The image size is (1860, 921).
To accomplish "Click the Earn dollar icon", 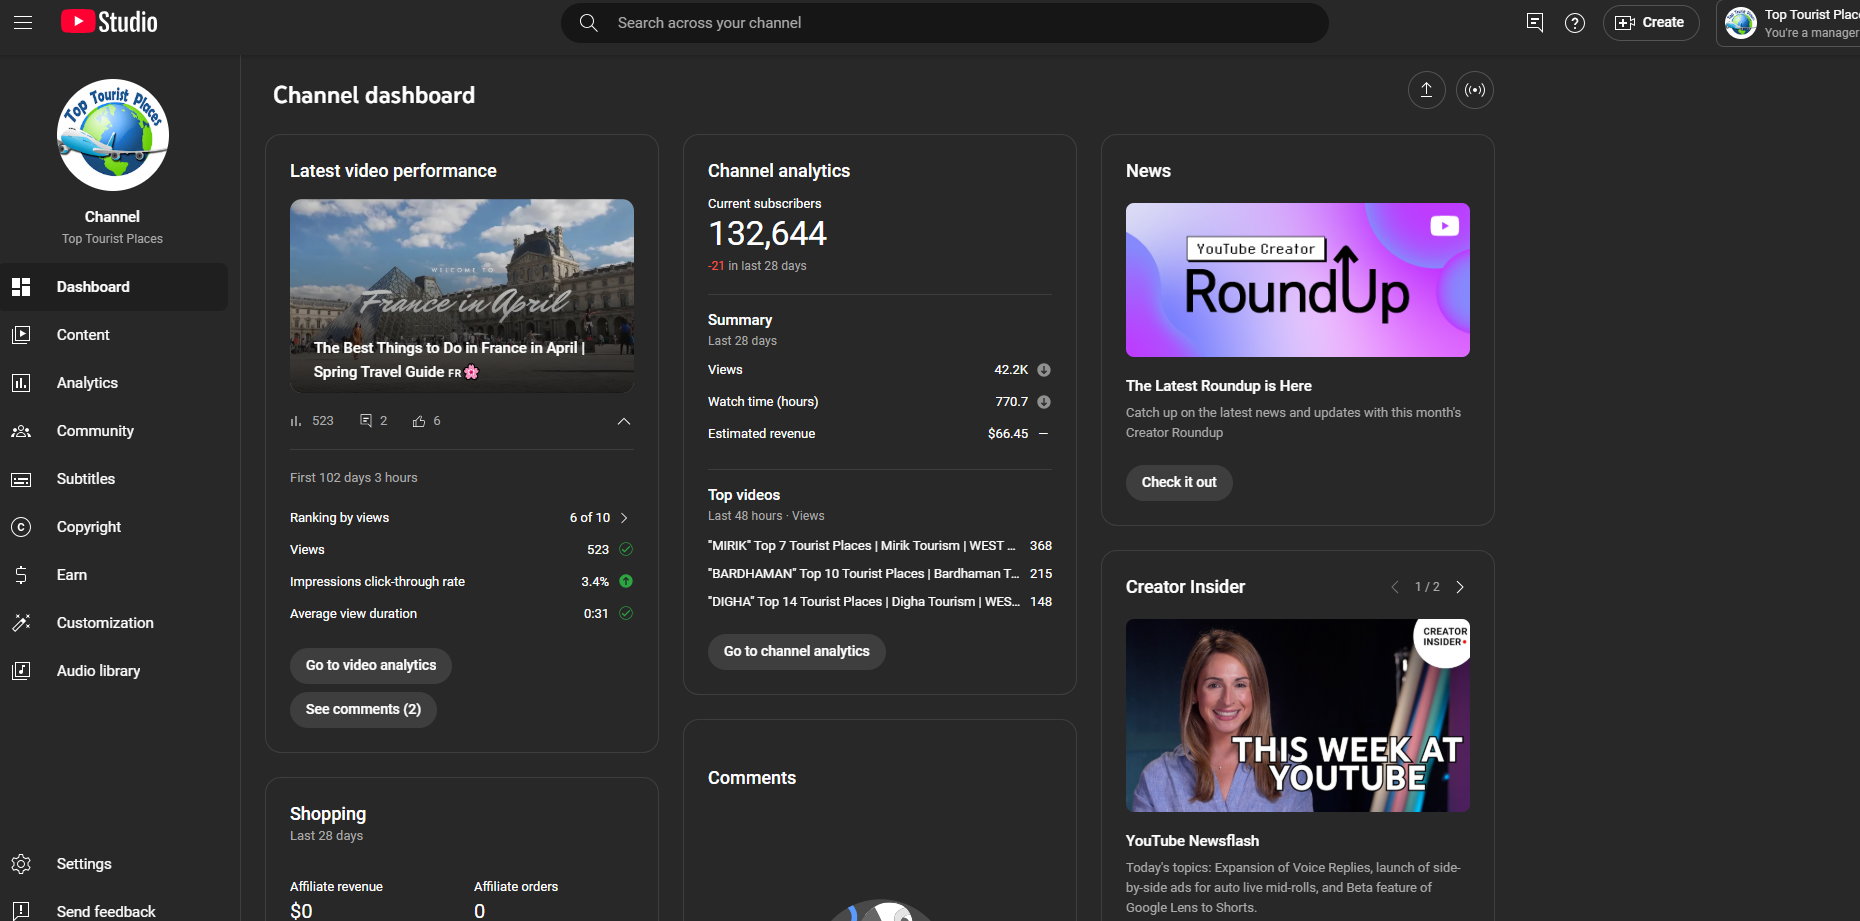I will 21,575.
